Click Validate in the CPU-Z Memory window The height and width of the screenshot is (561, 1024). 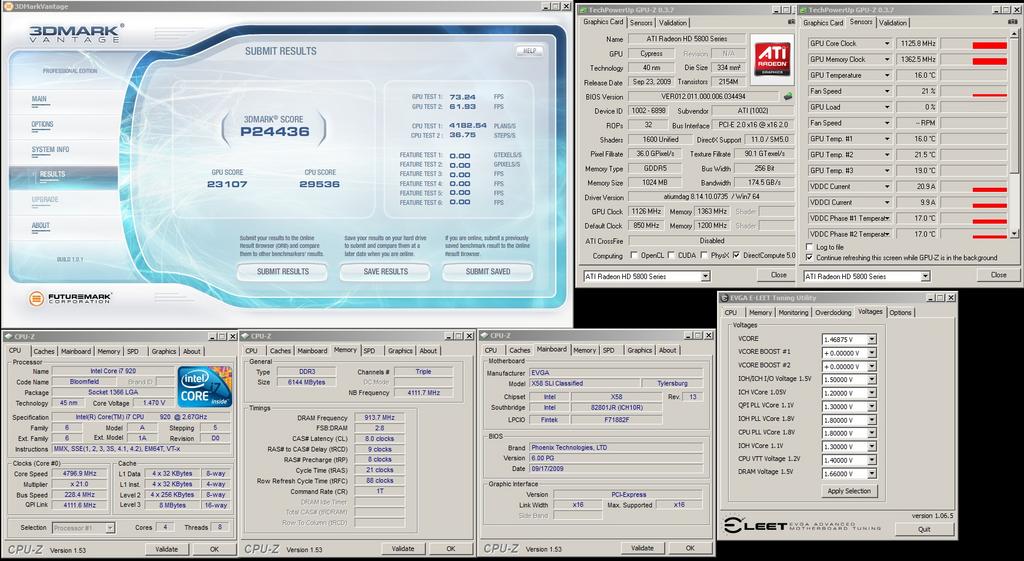(403, 549)
